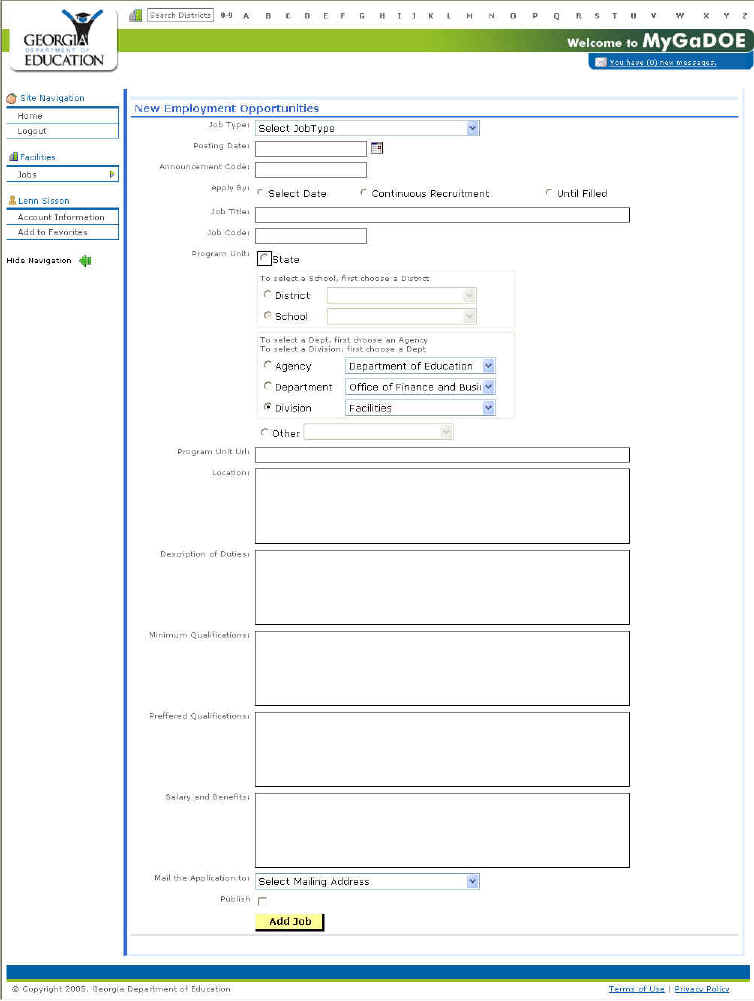Click the Georgia Department of Education logo
This screenshot has height=1001, width=754.
pos(63,40)
